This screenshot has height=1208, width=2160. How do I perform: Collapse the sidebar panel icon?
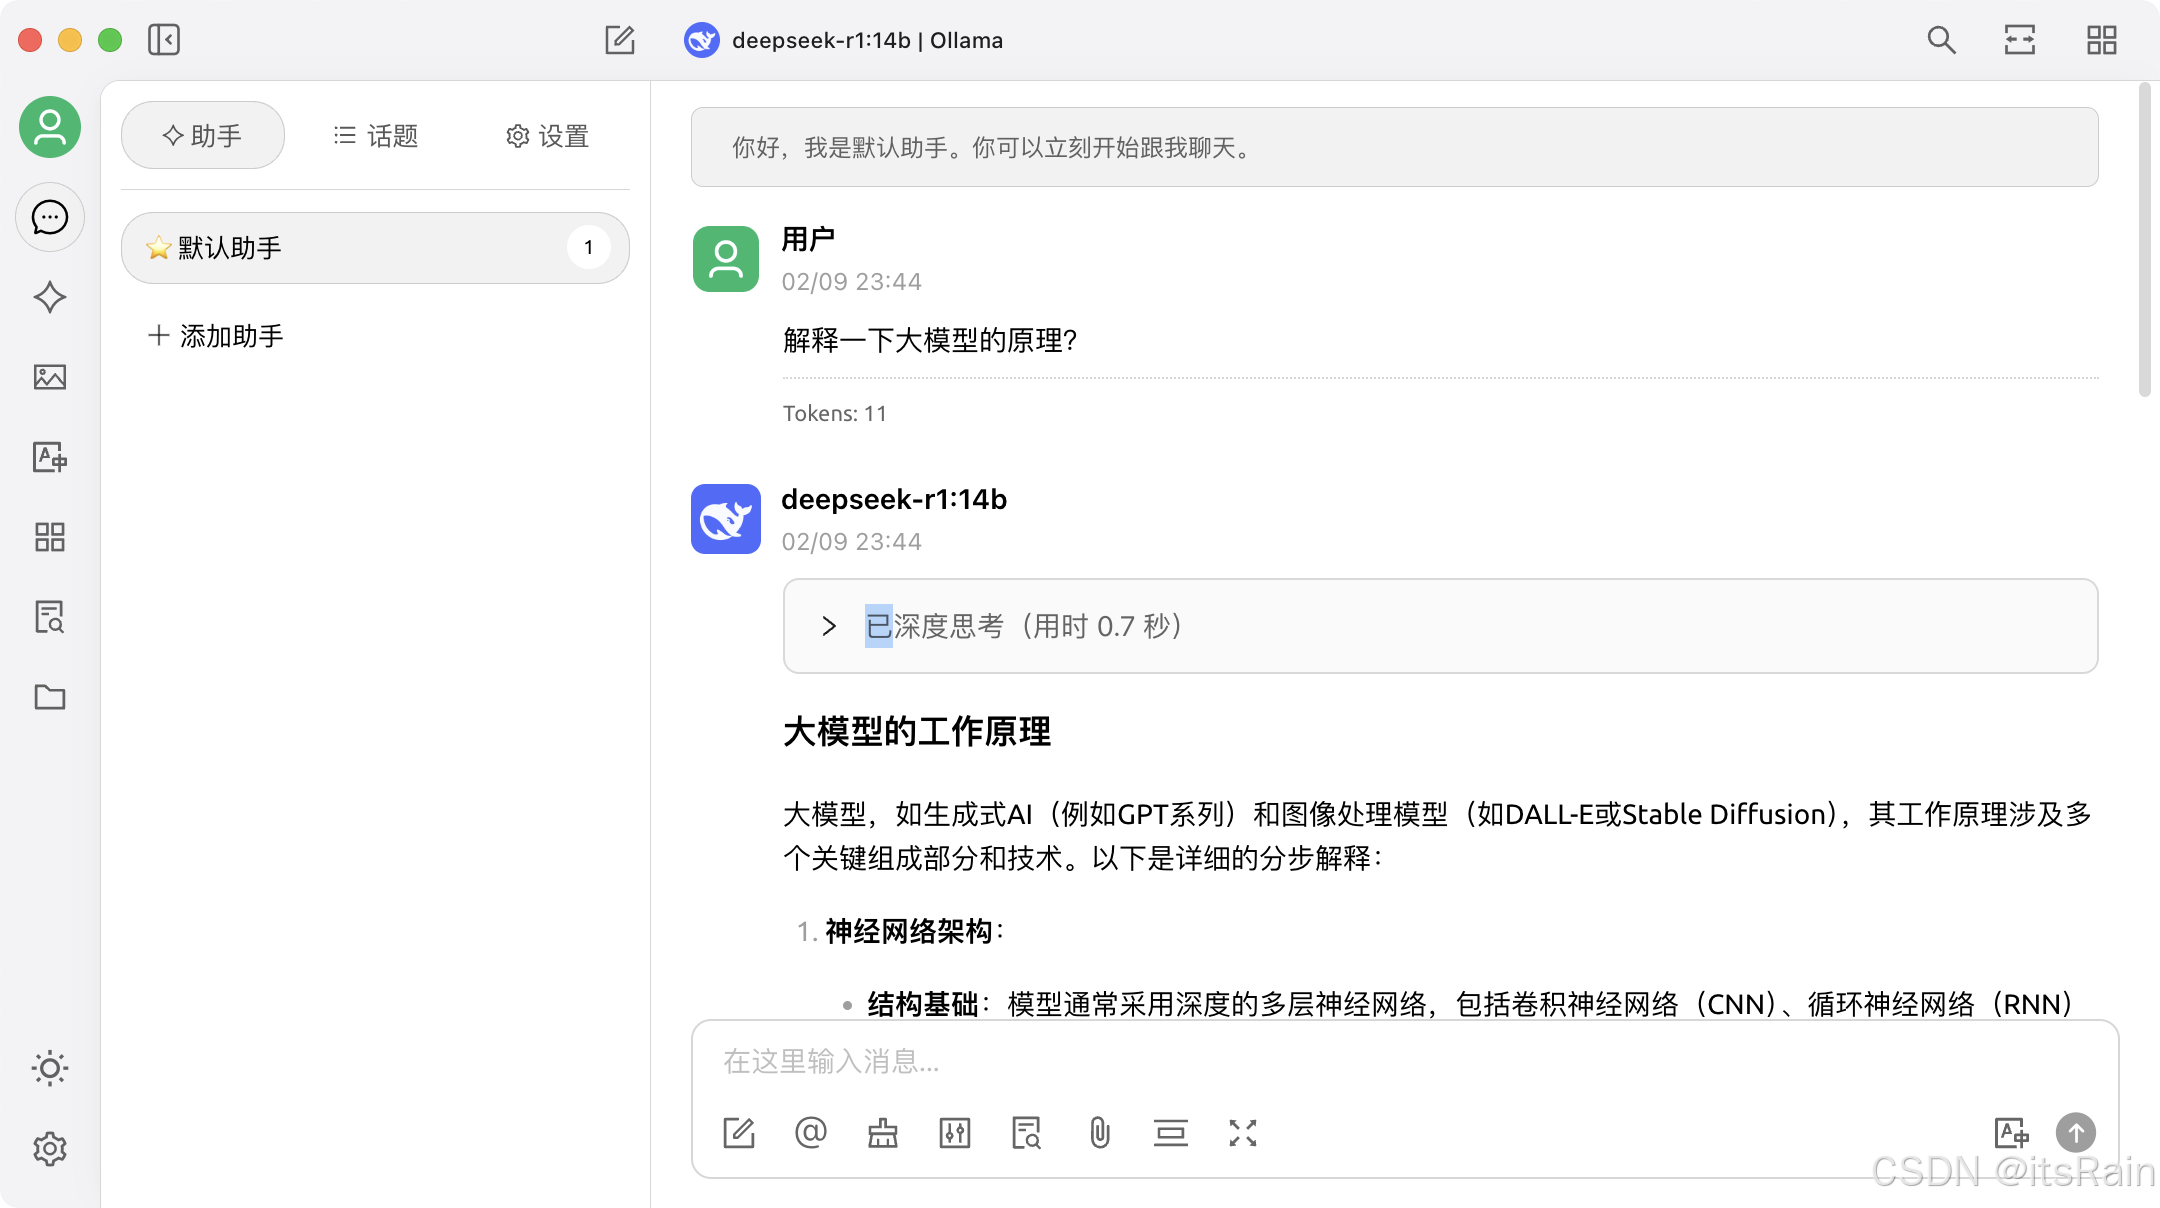[164, 40]
